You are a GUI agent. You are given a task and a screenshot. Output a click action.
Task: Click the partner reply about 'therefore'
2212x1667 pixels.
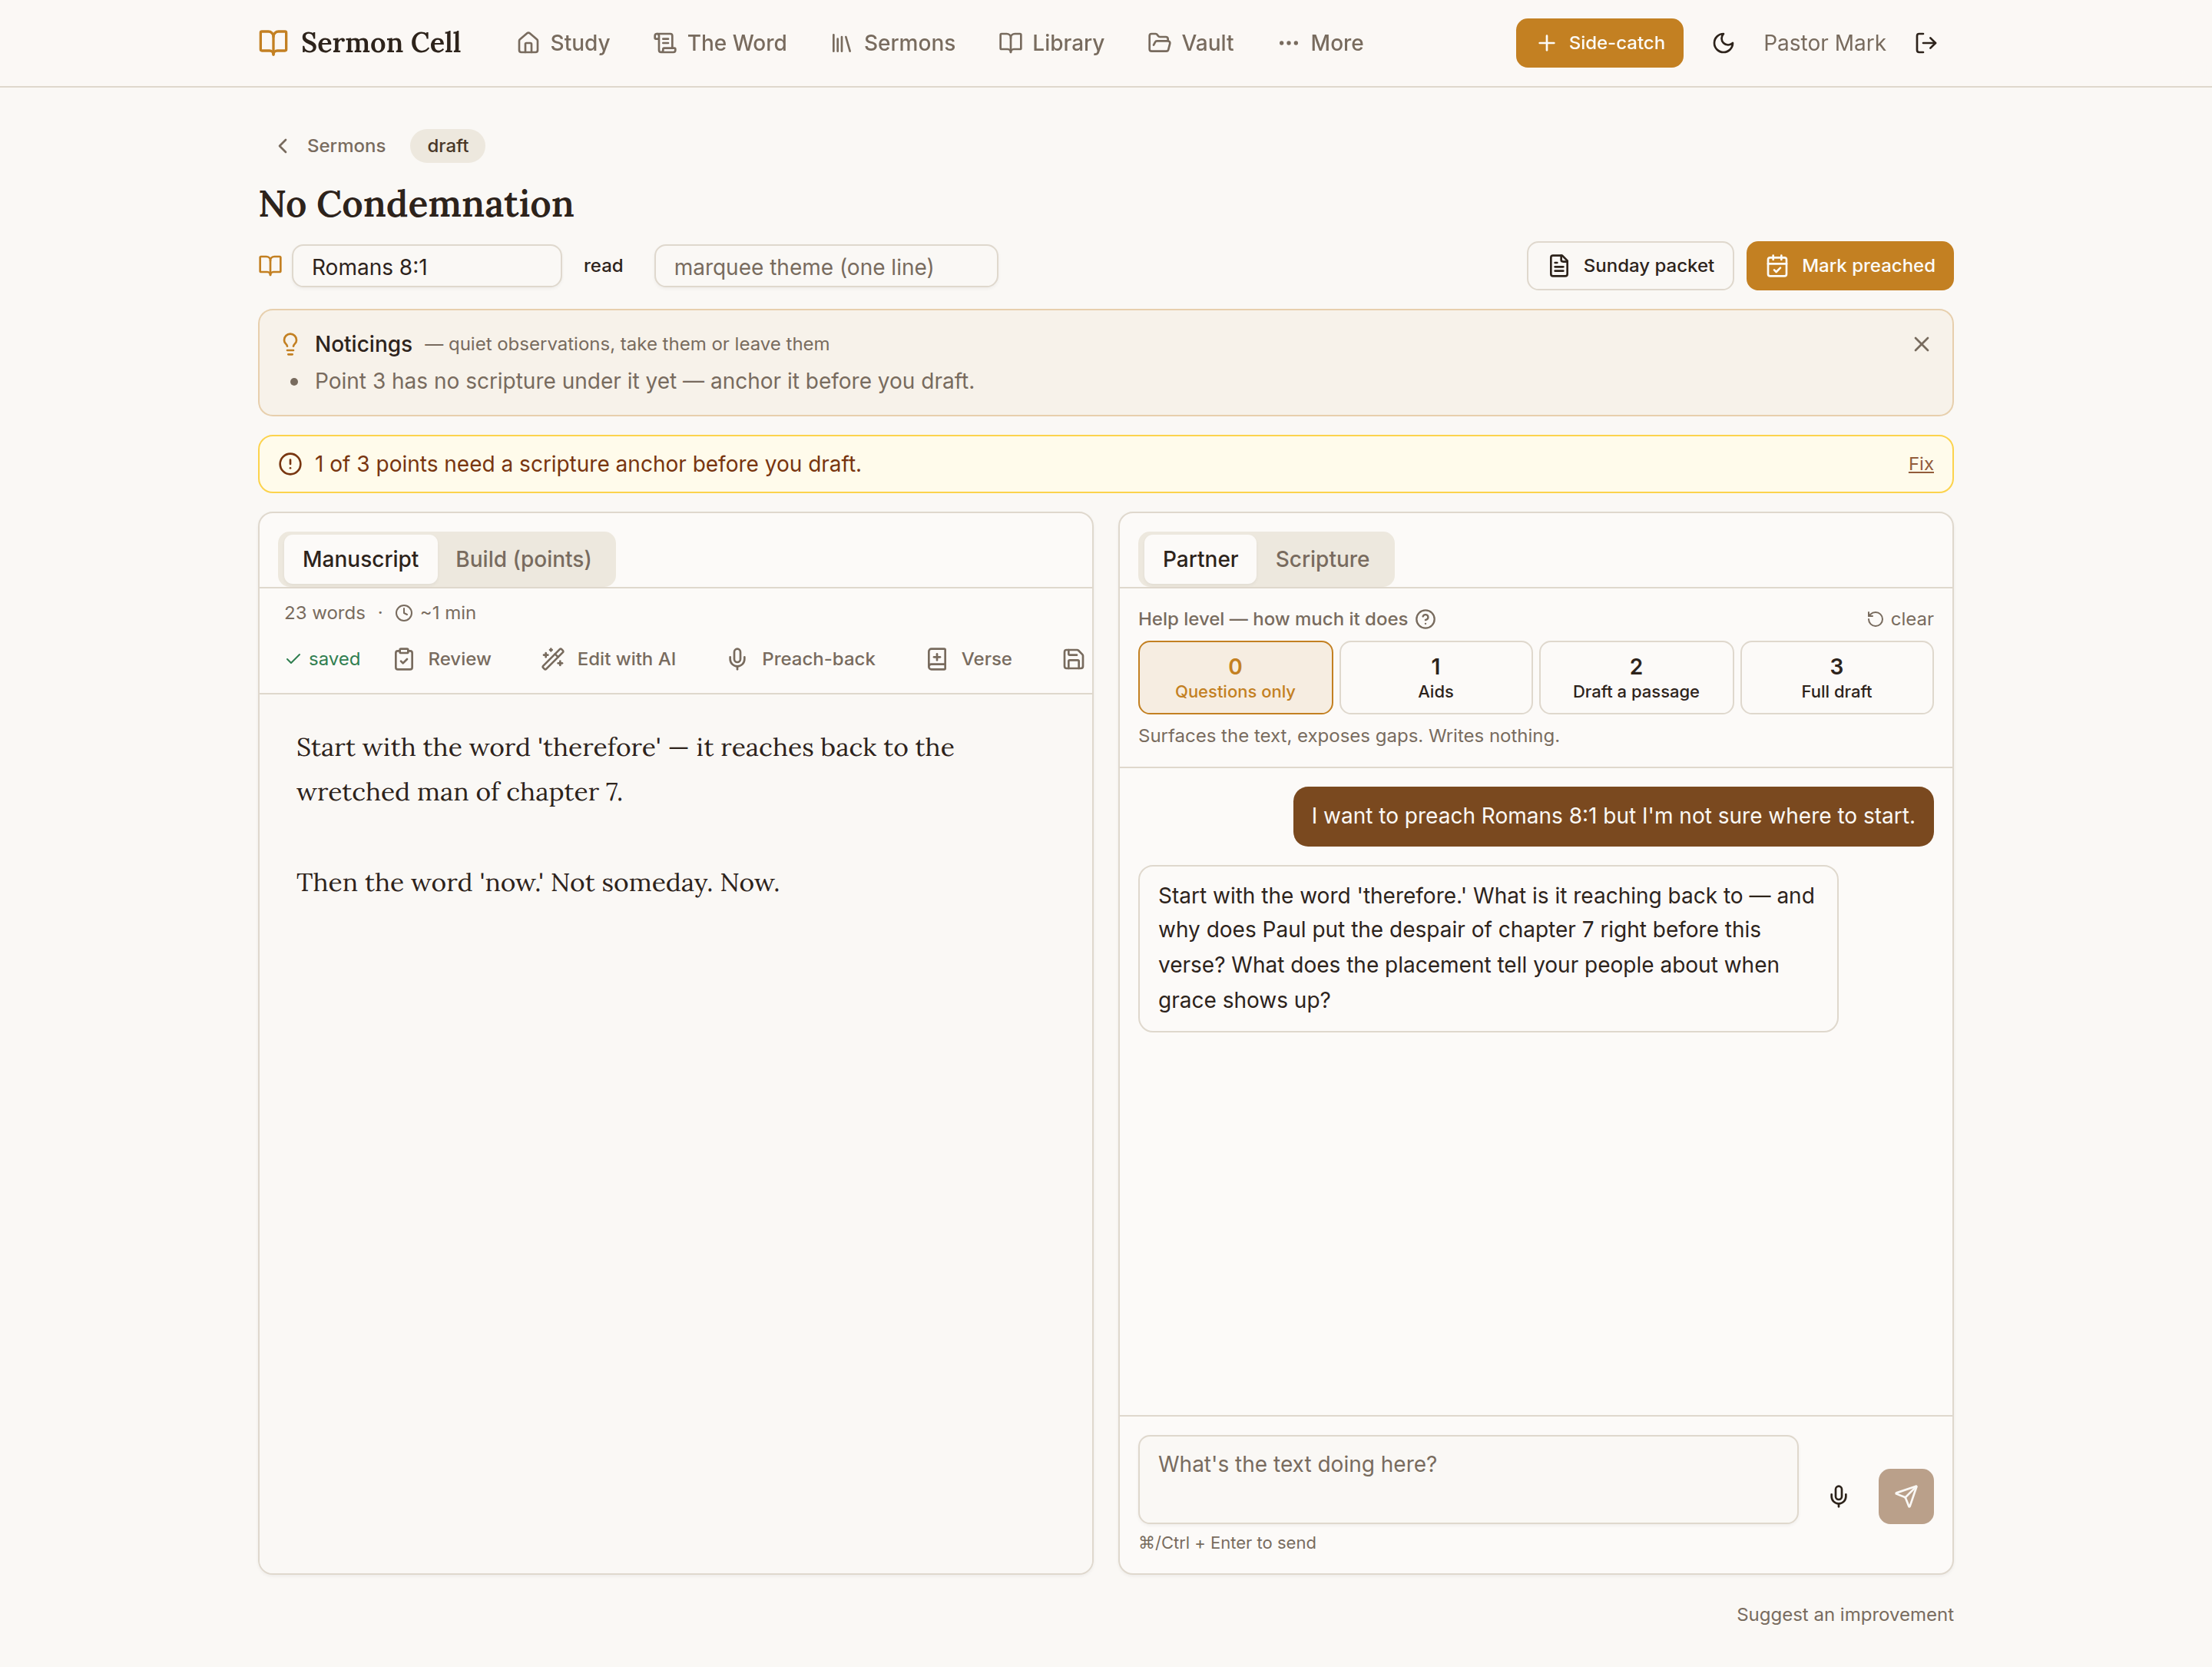point(1487,948)
